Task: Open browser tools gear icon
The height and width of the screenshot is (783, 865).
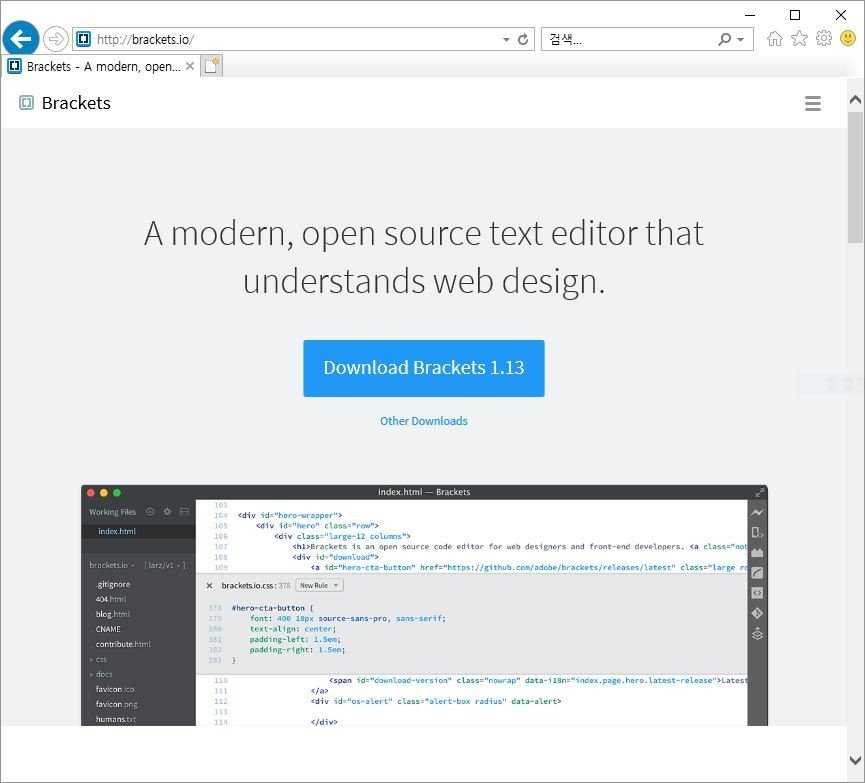Action: point(824,39)
